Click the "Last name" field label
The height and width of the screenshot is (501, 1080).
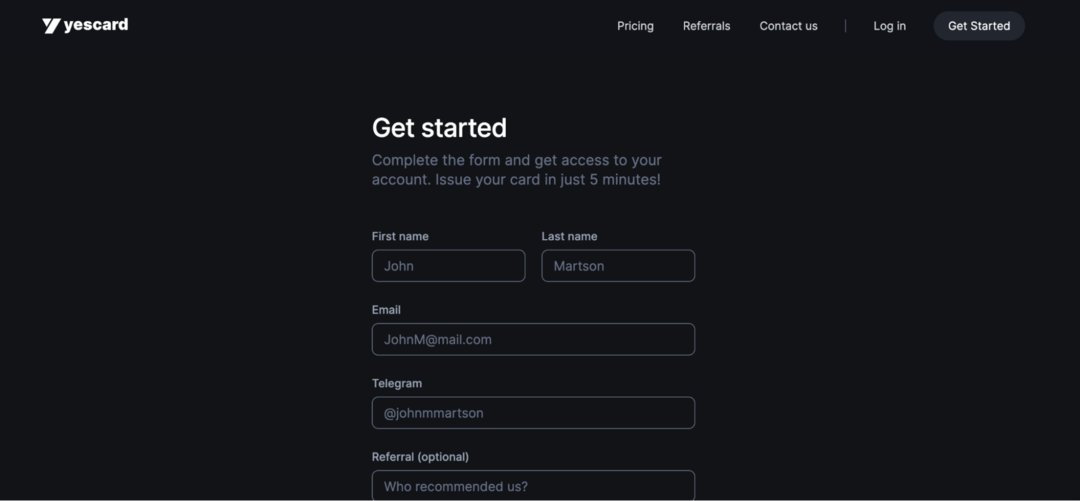569,237
